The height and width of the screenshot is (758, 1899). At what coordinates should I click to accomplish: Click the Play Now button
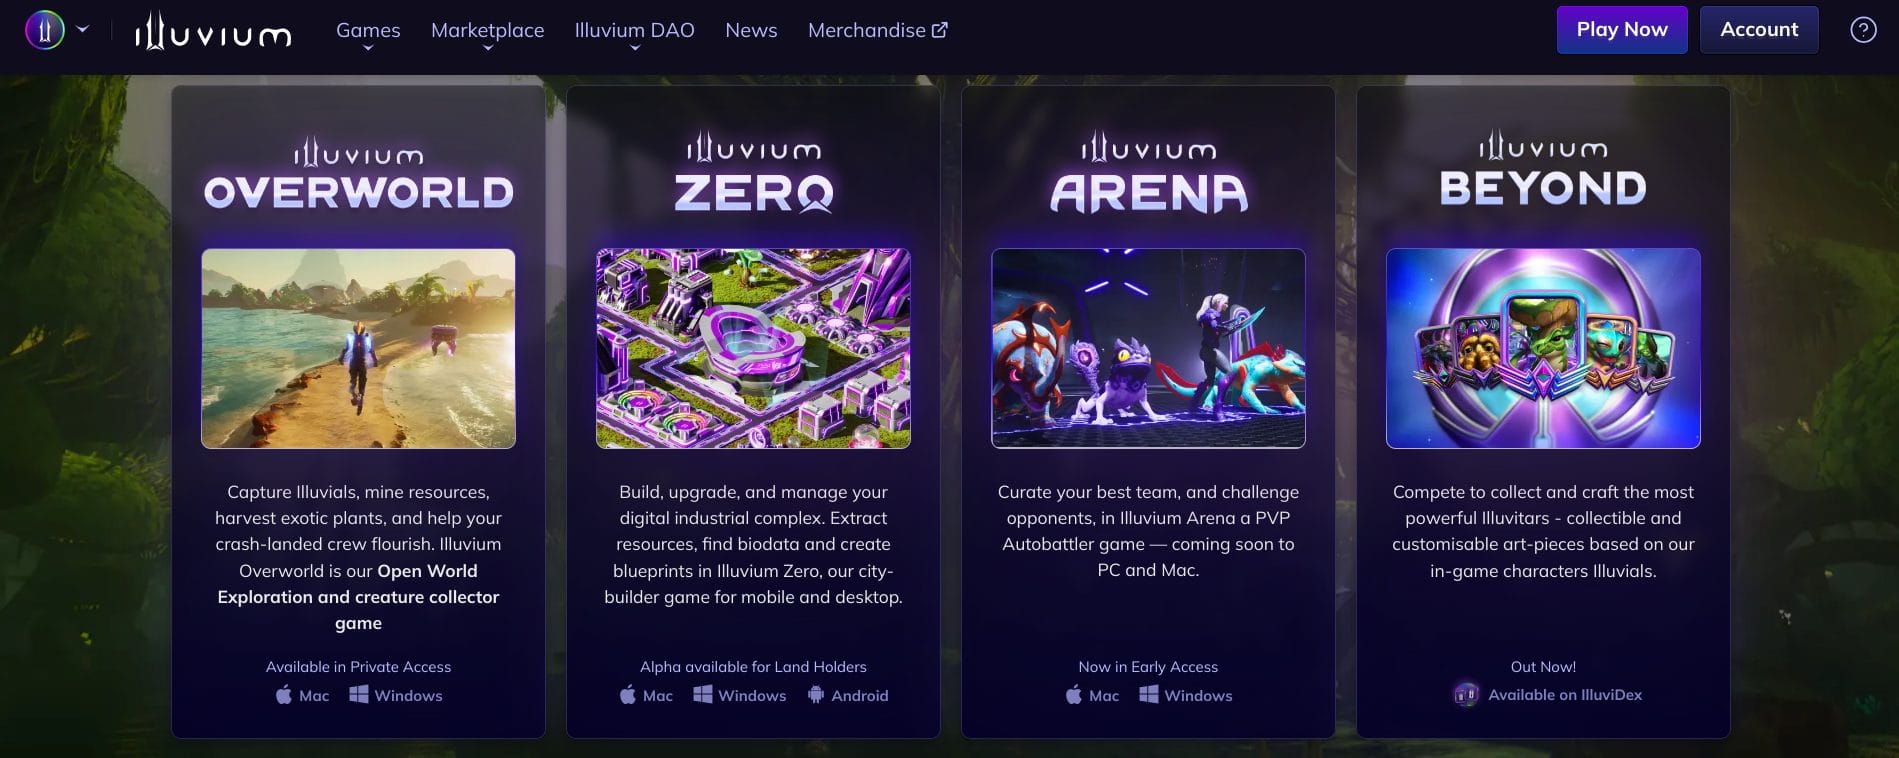pos(1622,30)
